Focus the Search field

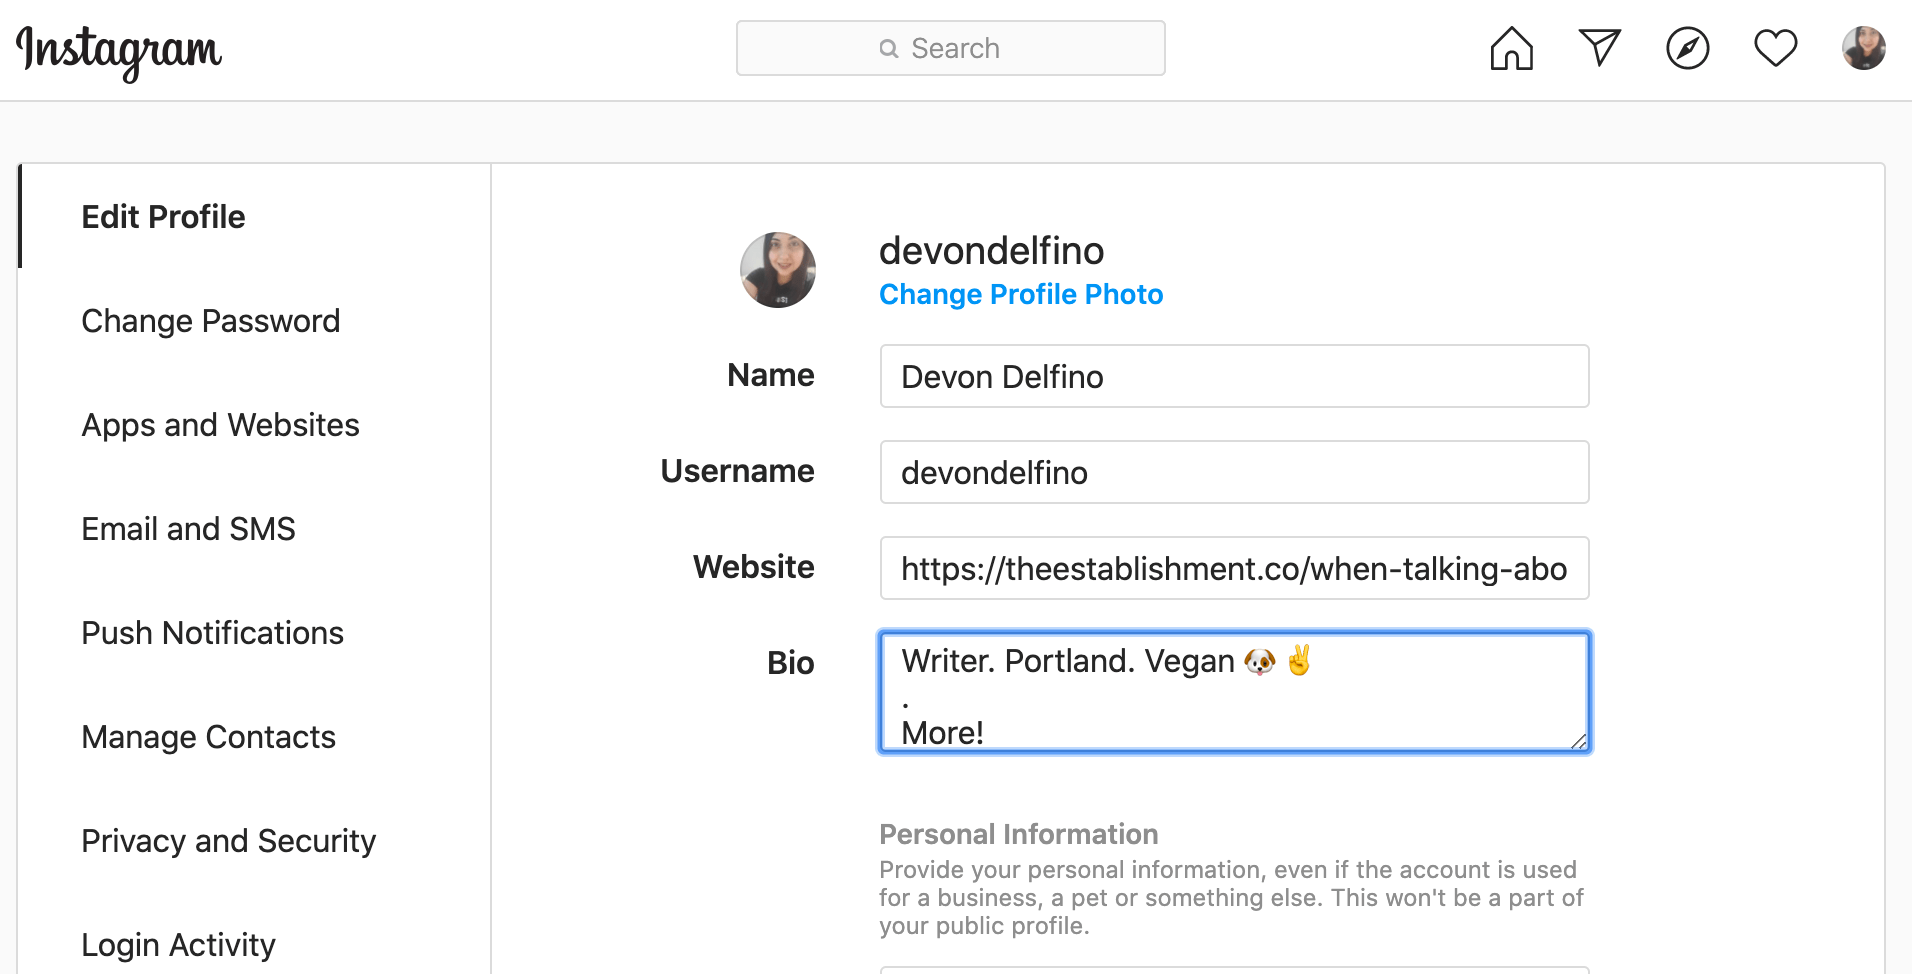point(951,48)
